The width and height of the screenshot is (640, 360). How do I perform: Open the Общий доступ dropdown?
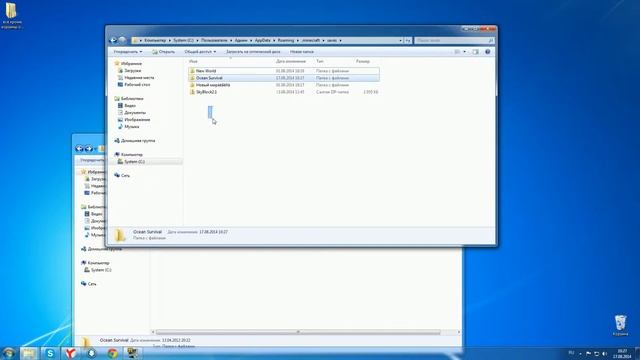(200, 52)
